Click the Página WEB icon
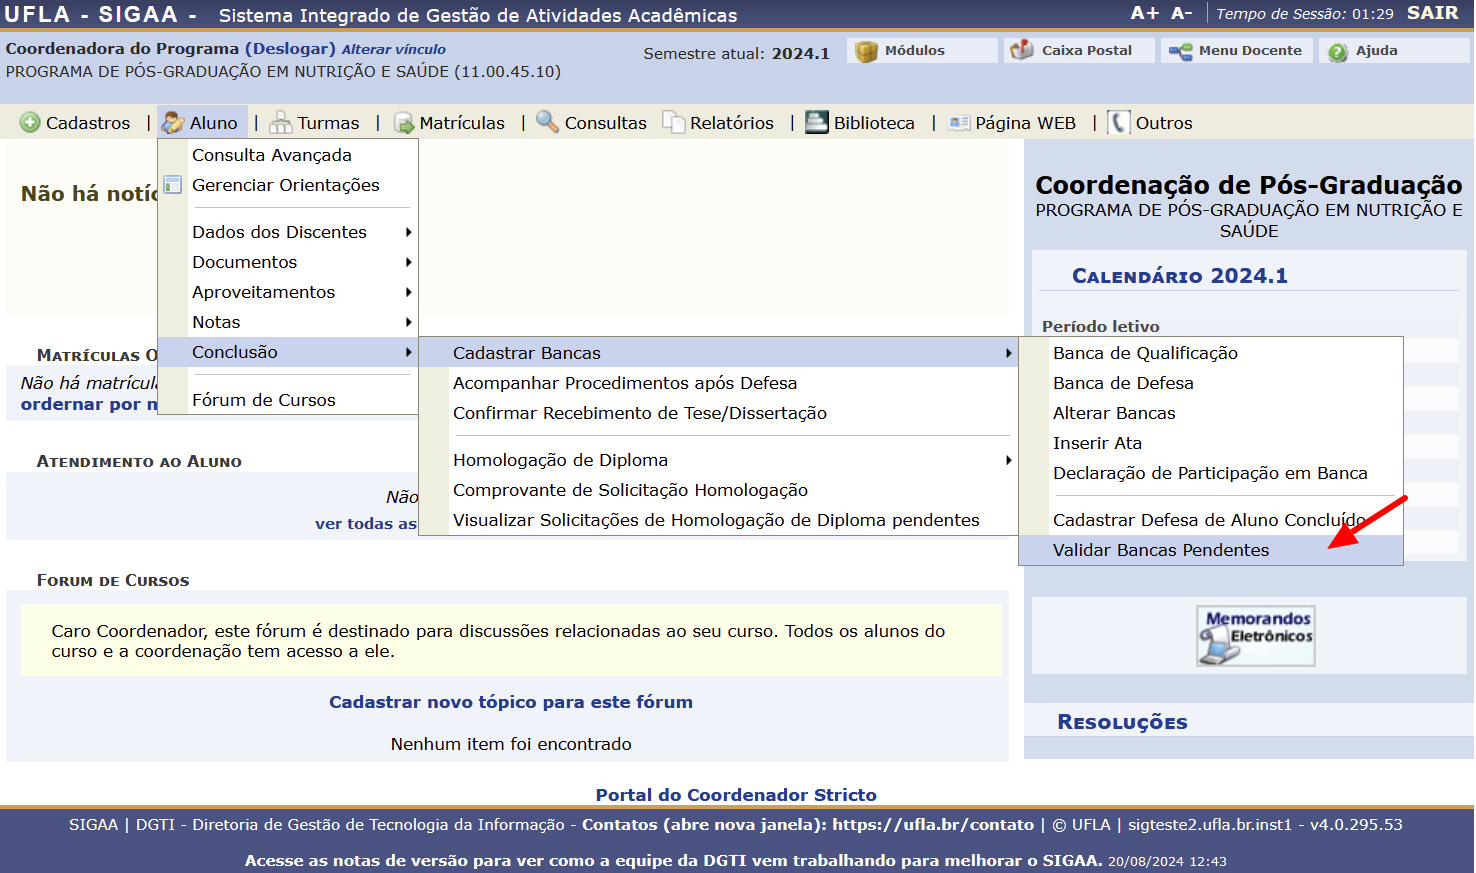This screenshot has width=1476, height=873. coord(959,123)
